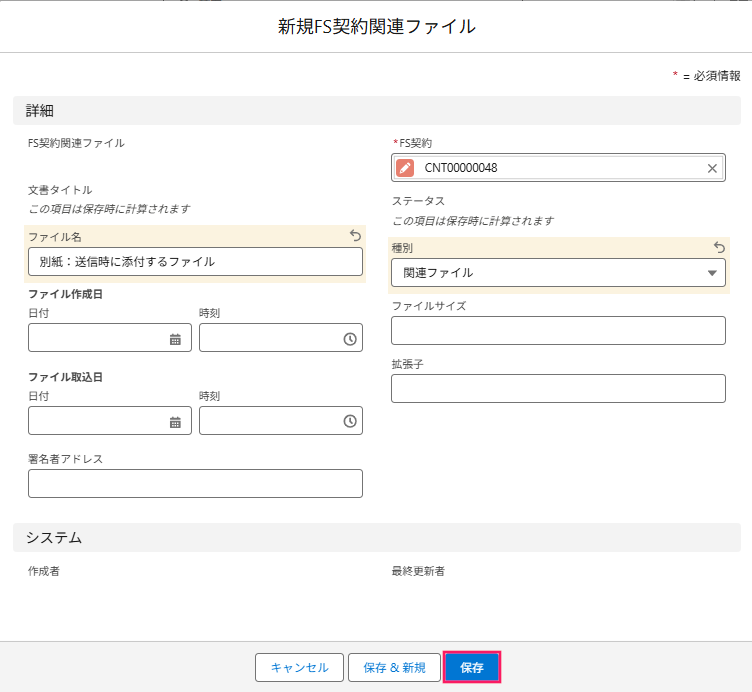Click the undo icon beside 種別
The width and height of the screenshot is (752, 692).
pos(719,247)
